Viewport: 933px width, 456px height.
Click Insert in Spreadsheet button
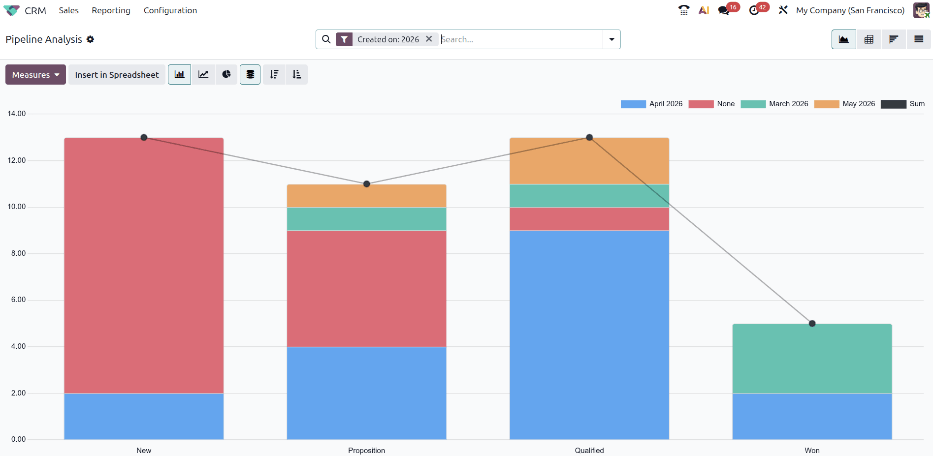[x=117, y=75]
